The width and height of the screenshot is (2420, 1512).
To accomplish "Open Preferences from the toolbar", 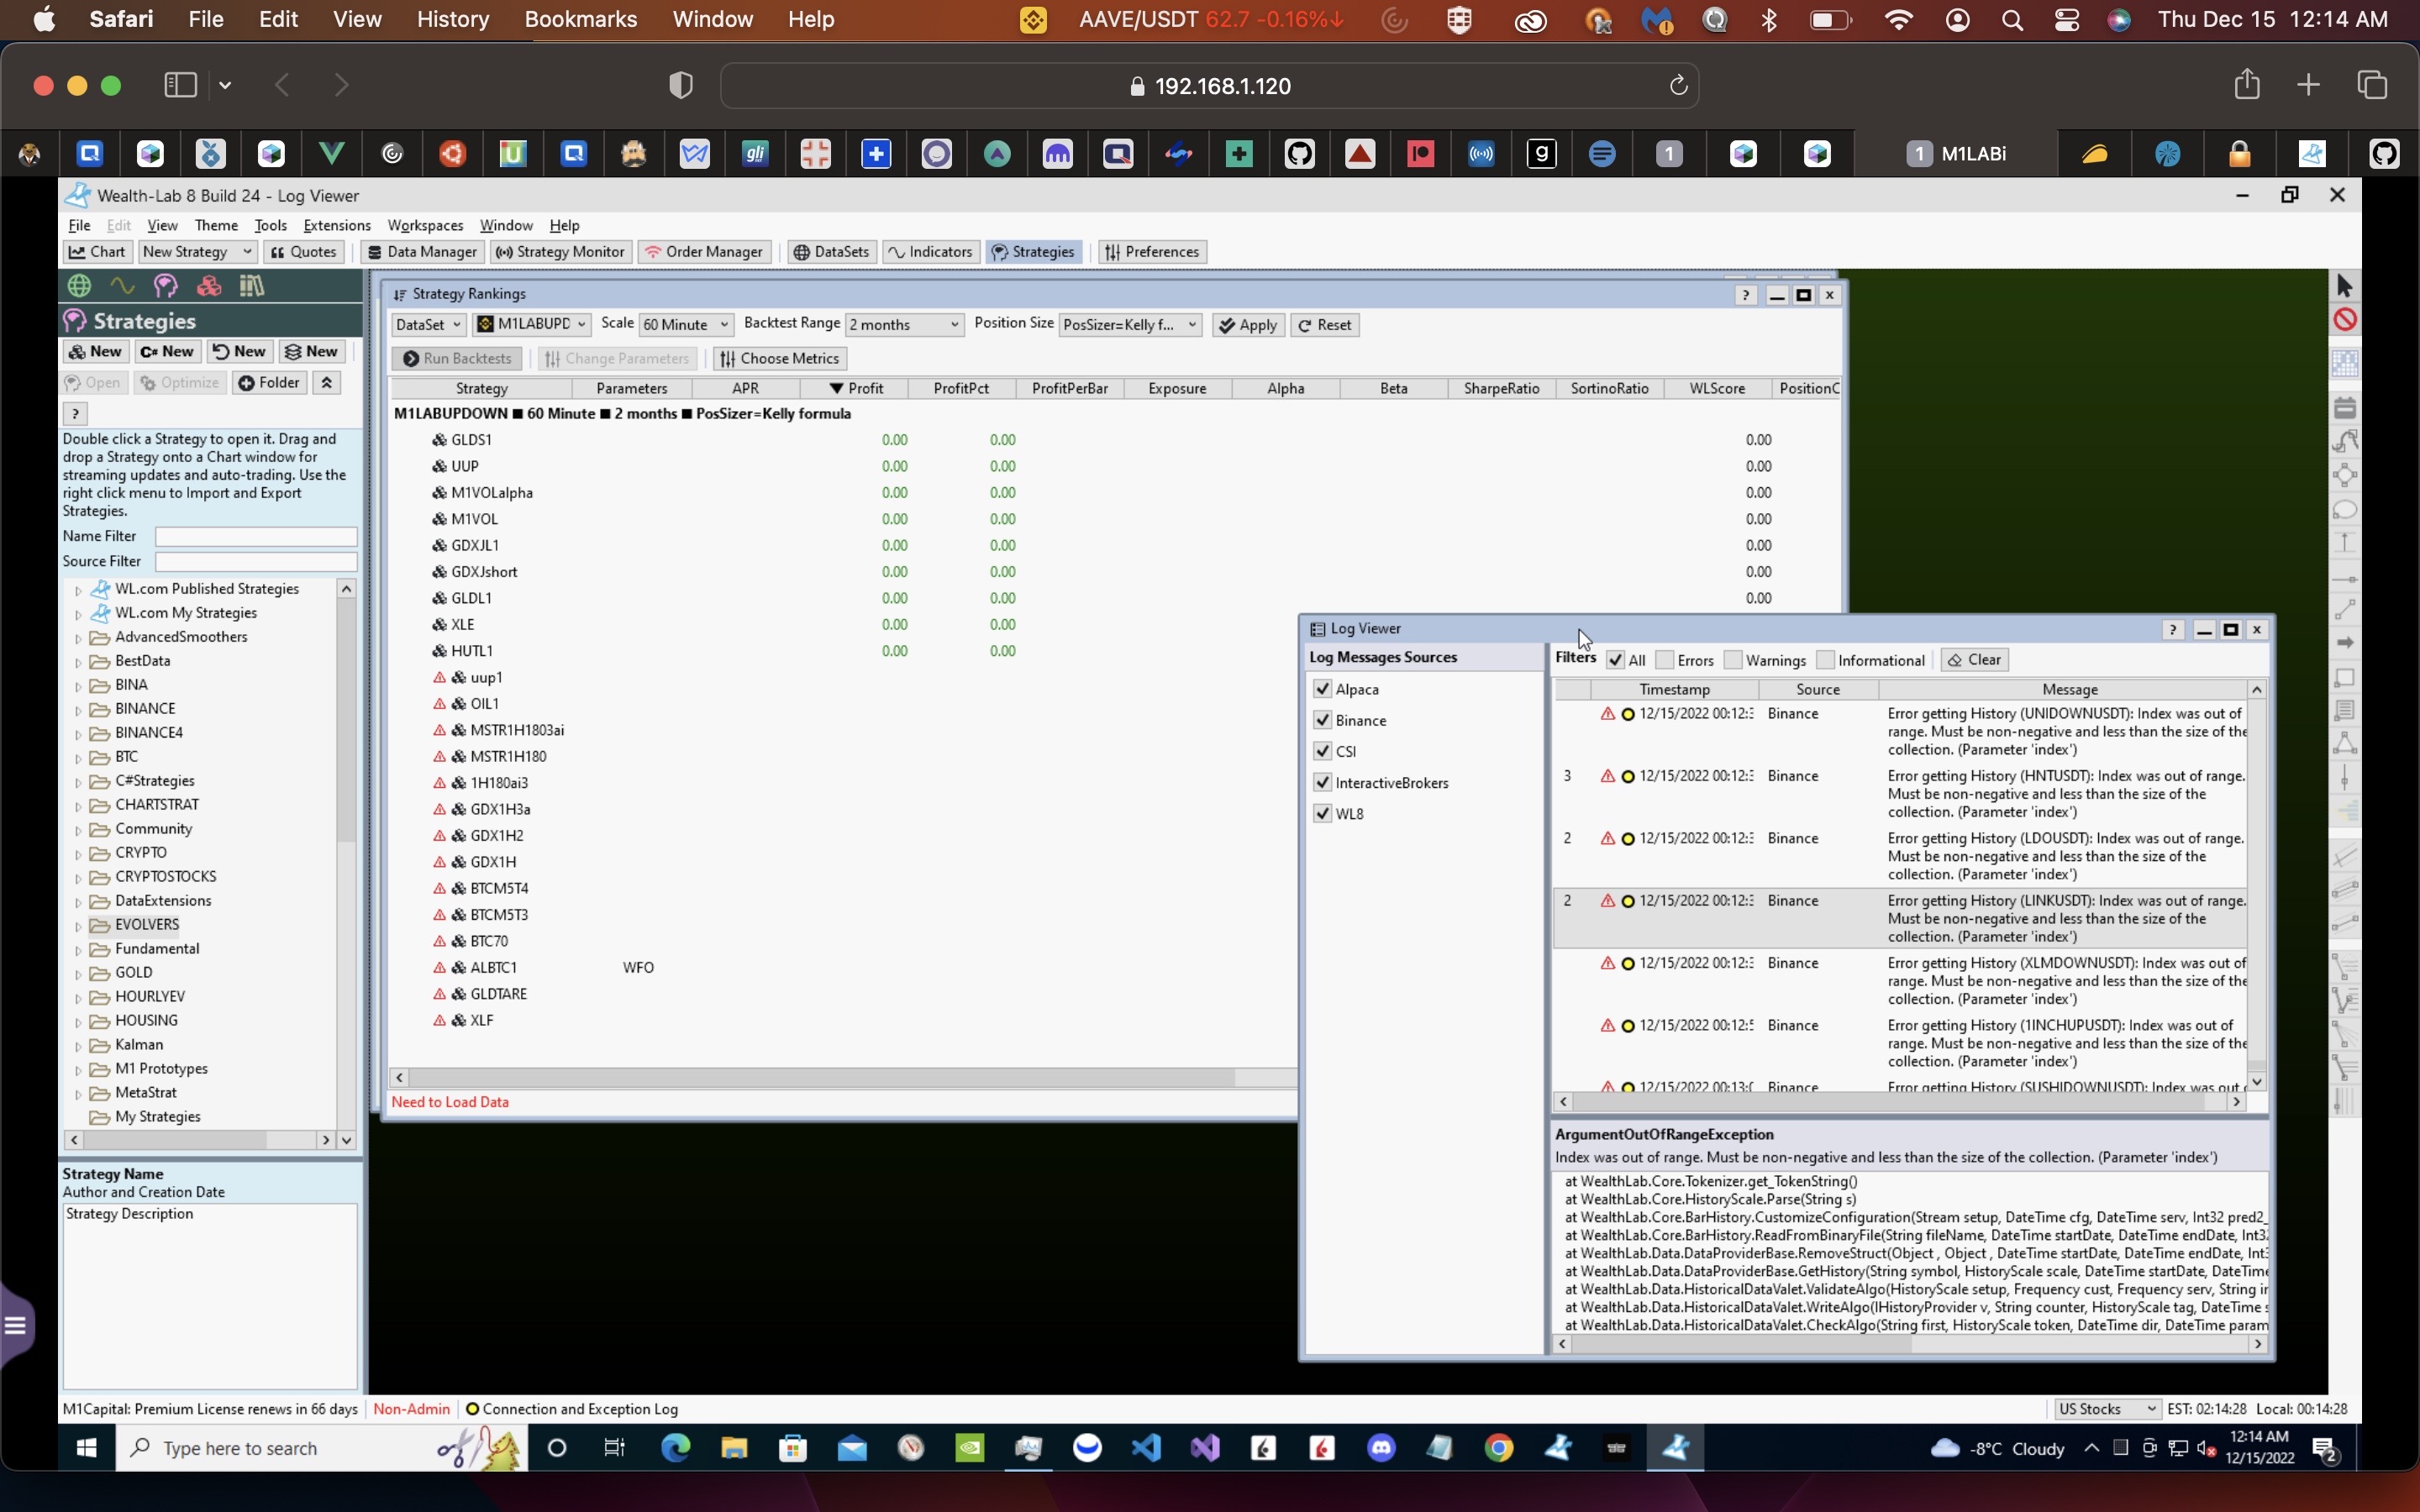I will 1151,252.
